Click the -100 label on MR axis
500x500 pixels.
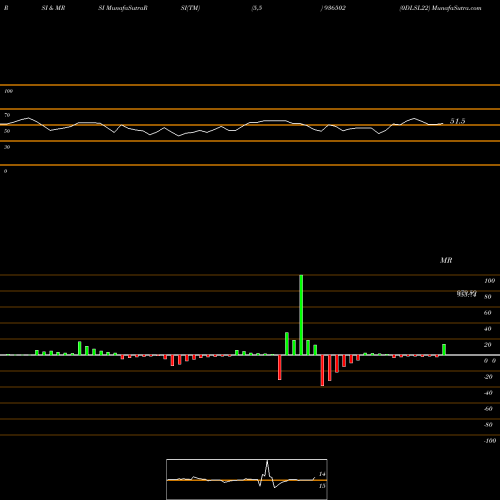pos(490,441)
